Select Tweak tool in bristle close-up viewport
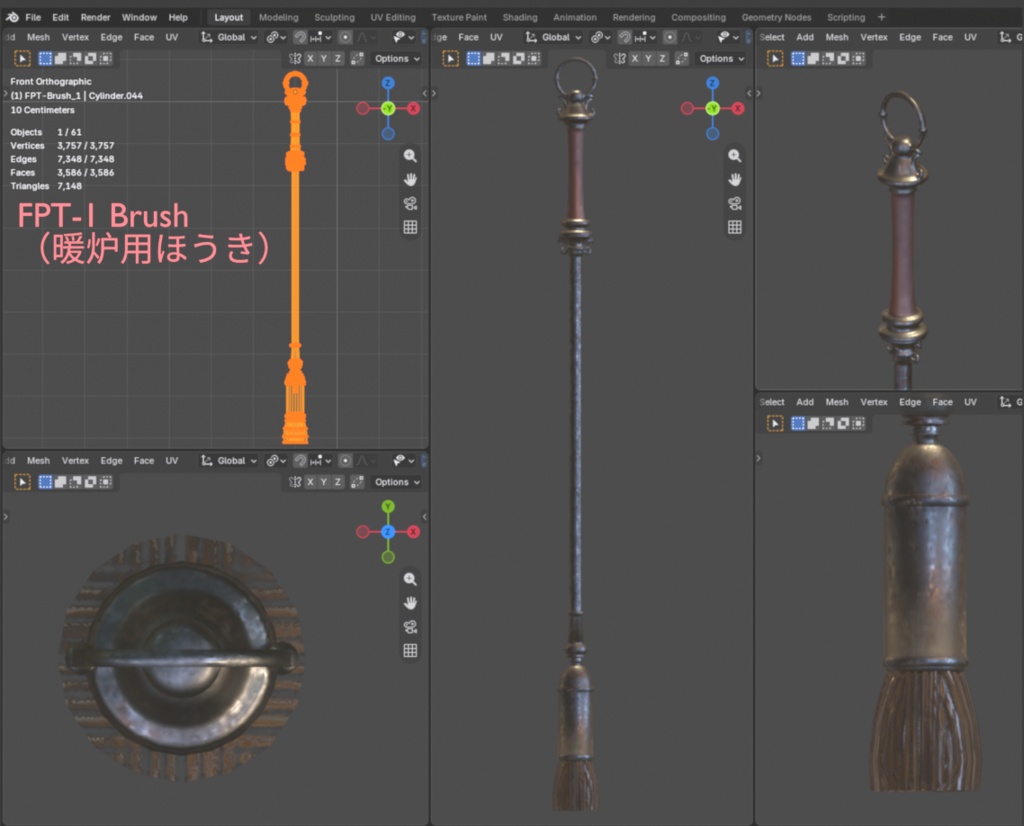The image size is (1024, 826). 775,423
